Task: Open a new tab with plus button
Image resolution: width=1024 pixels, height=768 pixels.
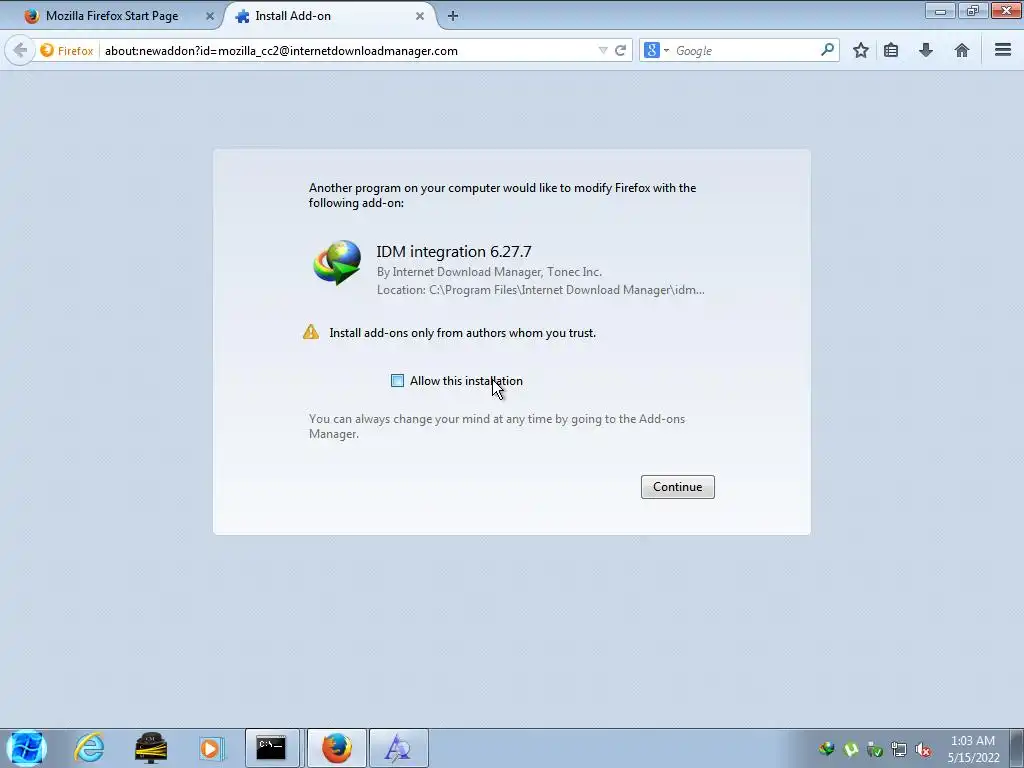Action: [453, 16]
